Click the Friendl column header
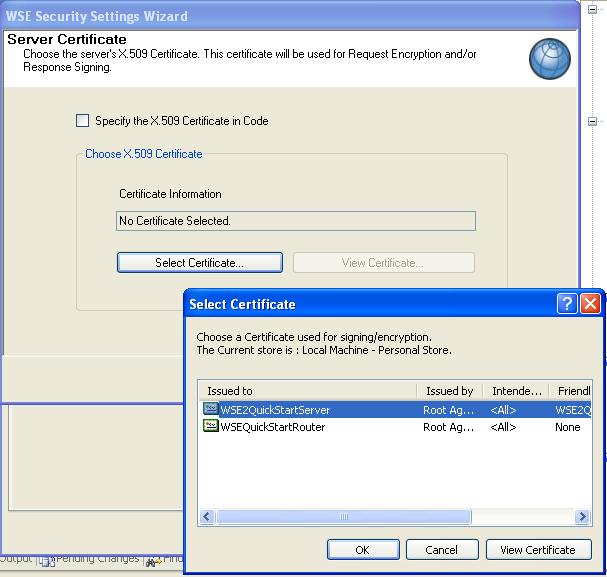 click(571, 391)
